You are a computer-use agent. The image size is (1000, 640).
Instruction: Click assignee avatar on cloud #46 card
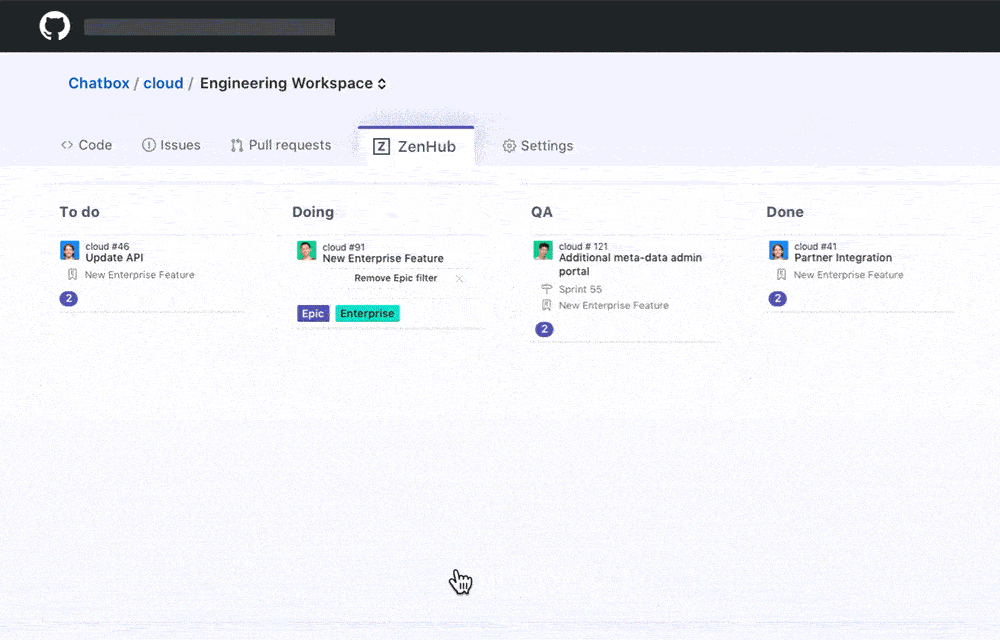tap(70, 251)
